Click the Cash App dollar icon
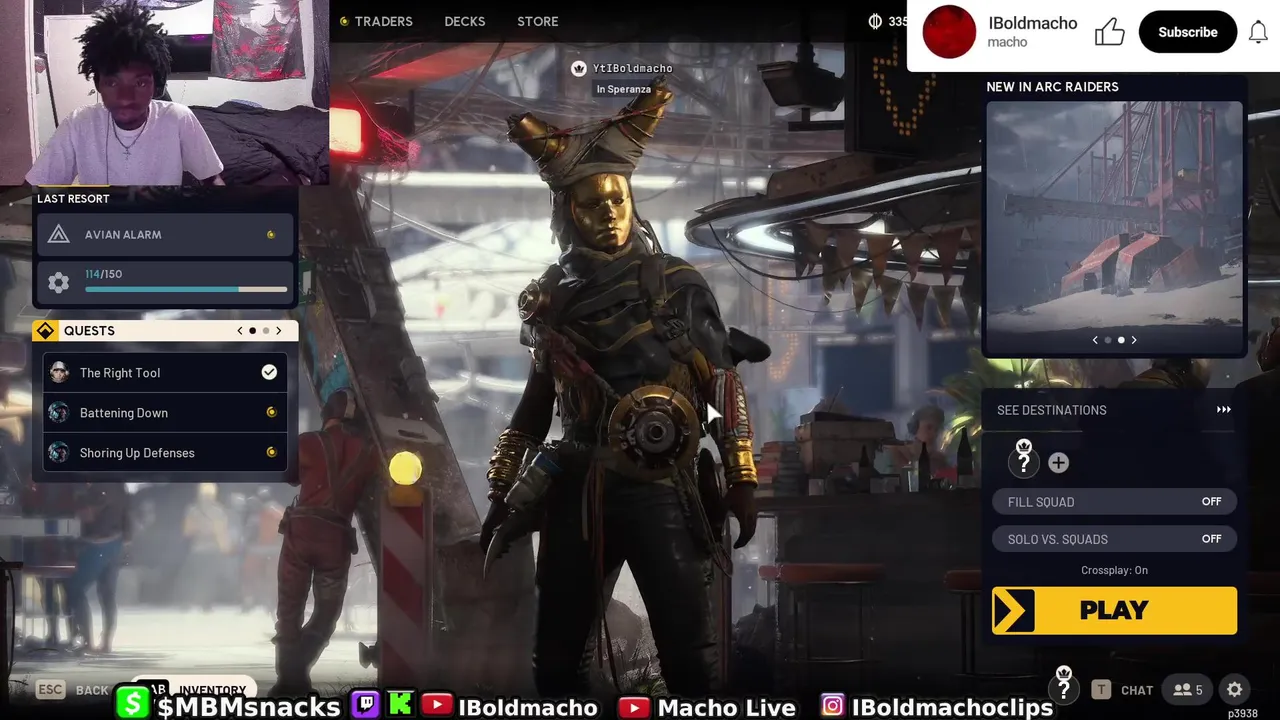This screenshot has height=720, width=1280. click(132, 704)
